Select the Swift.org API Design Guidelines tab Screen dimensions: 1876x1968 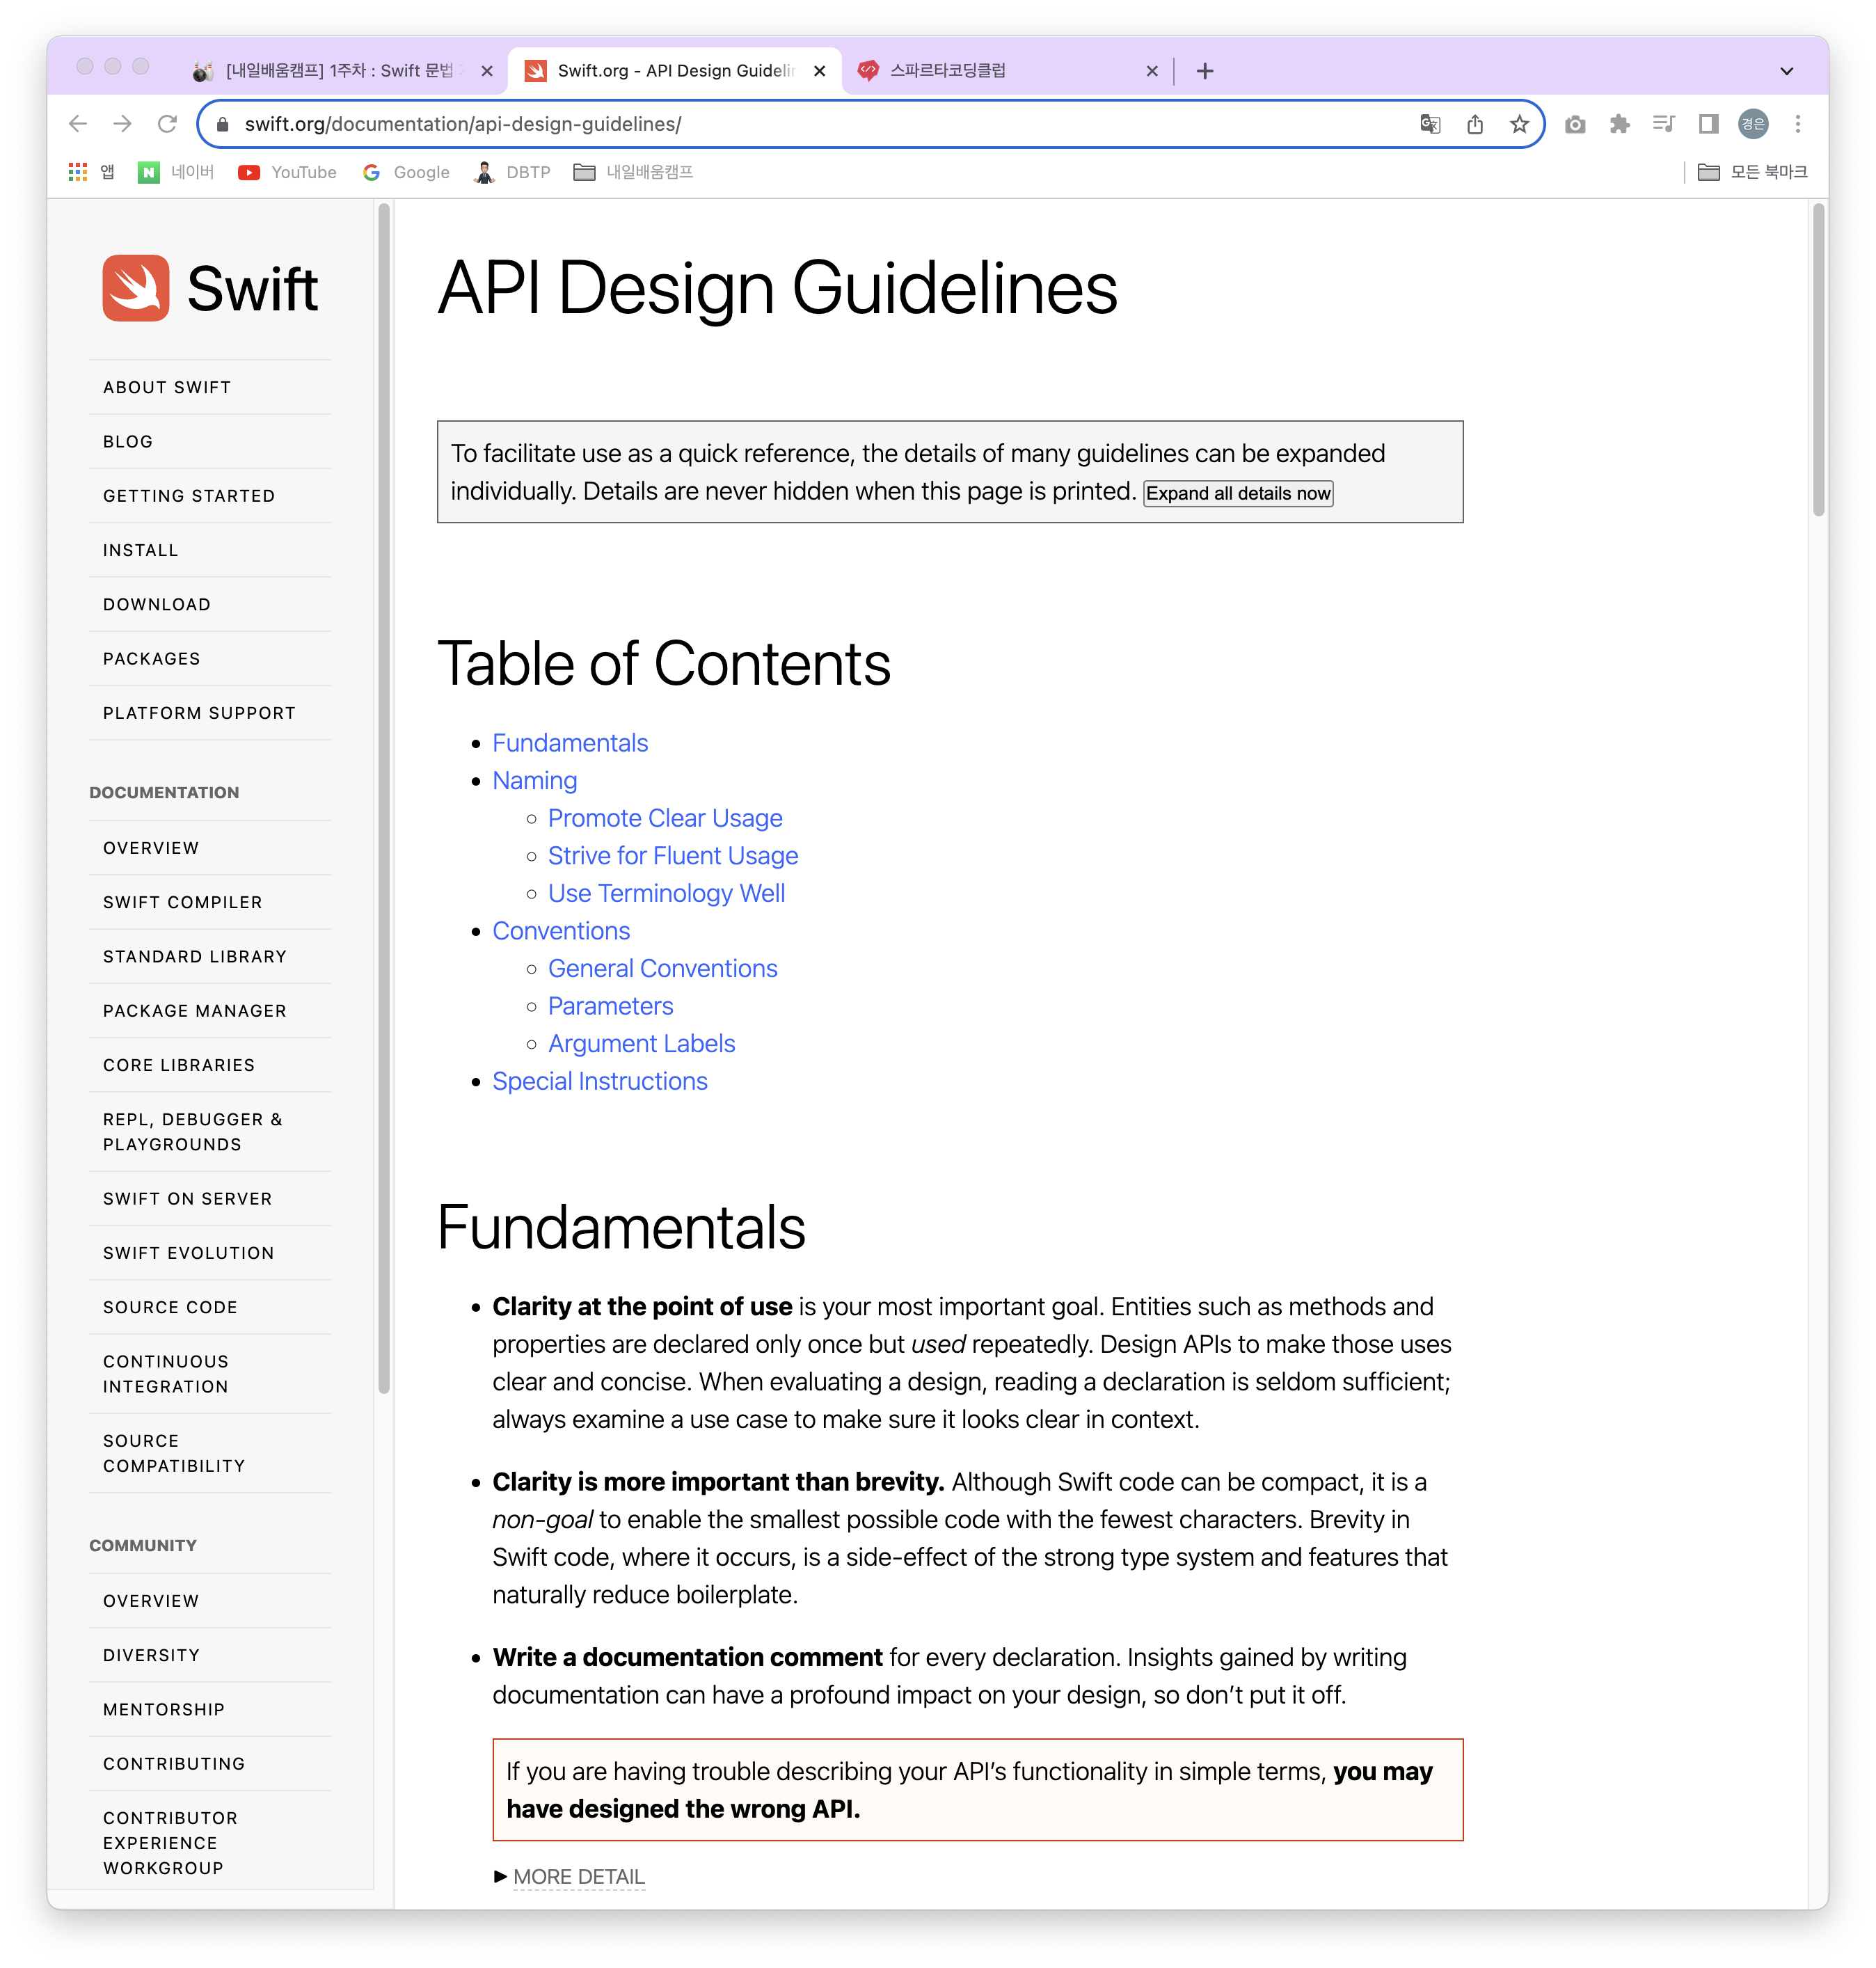click(x=676, y=71)
